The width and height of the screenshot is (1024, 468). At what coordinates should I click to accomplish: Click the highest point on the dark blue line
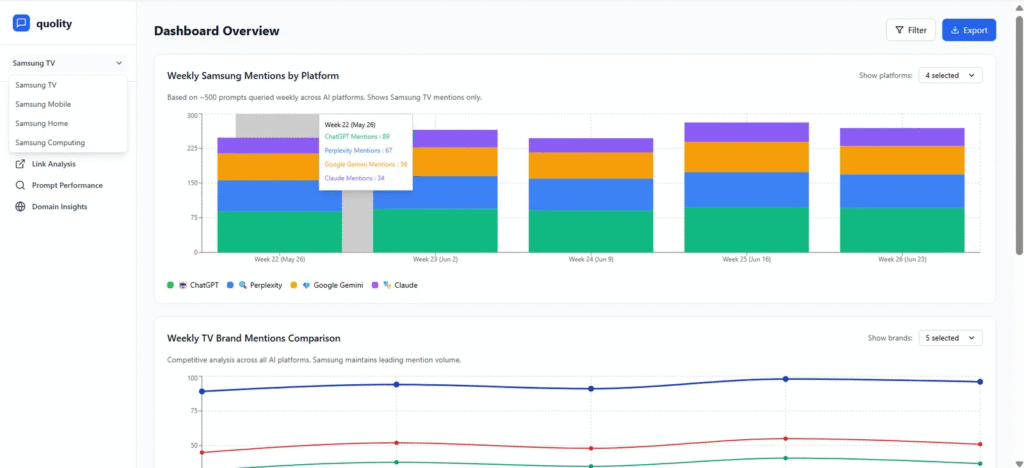[x=786, y=379]
